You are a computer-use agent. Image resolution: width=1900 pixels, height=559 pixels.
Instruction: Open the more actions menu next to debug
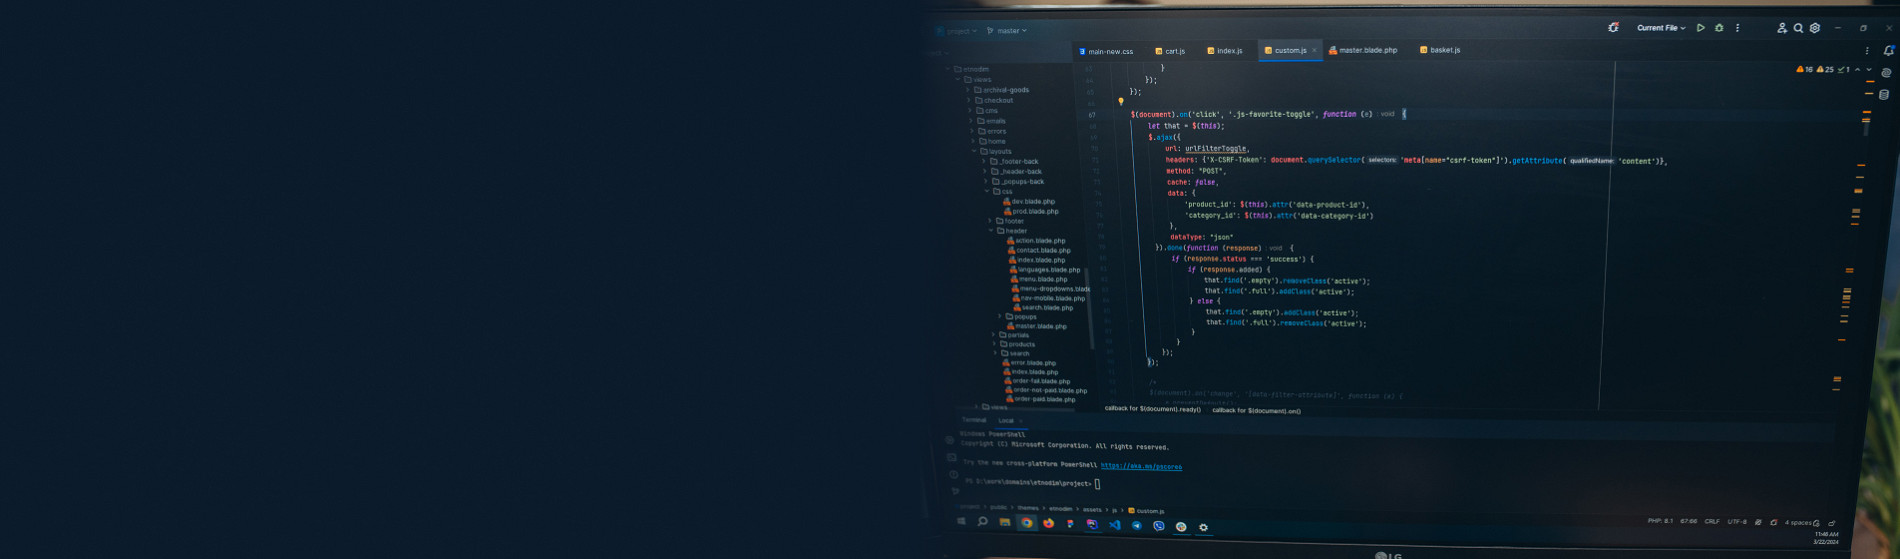click(1737, 28)
